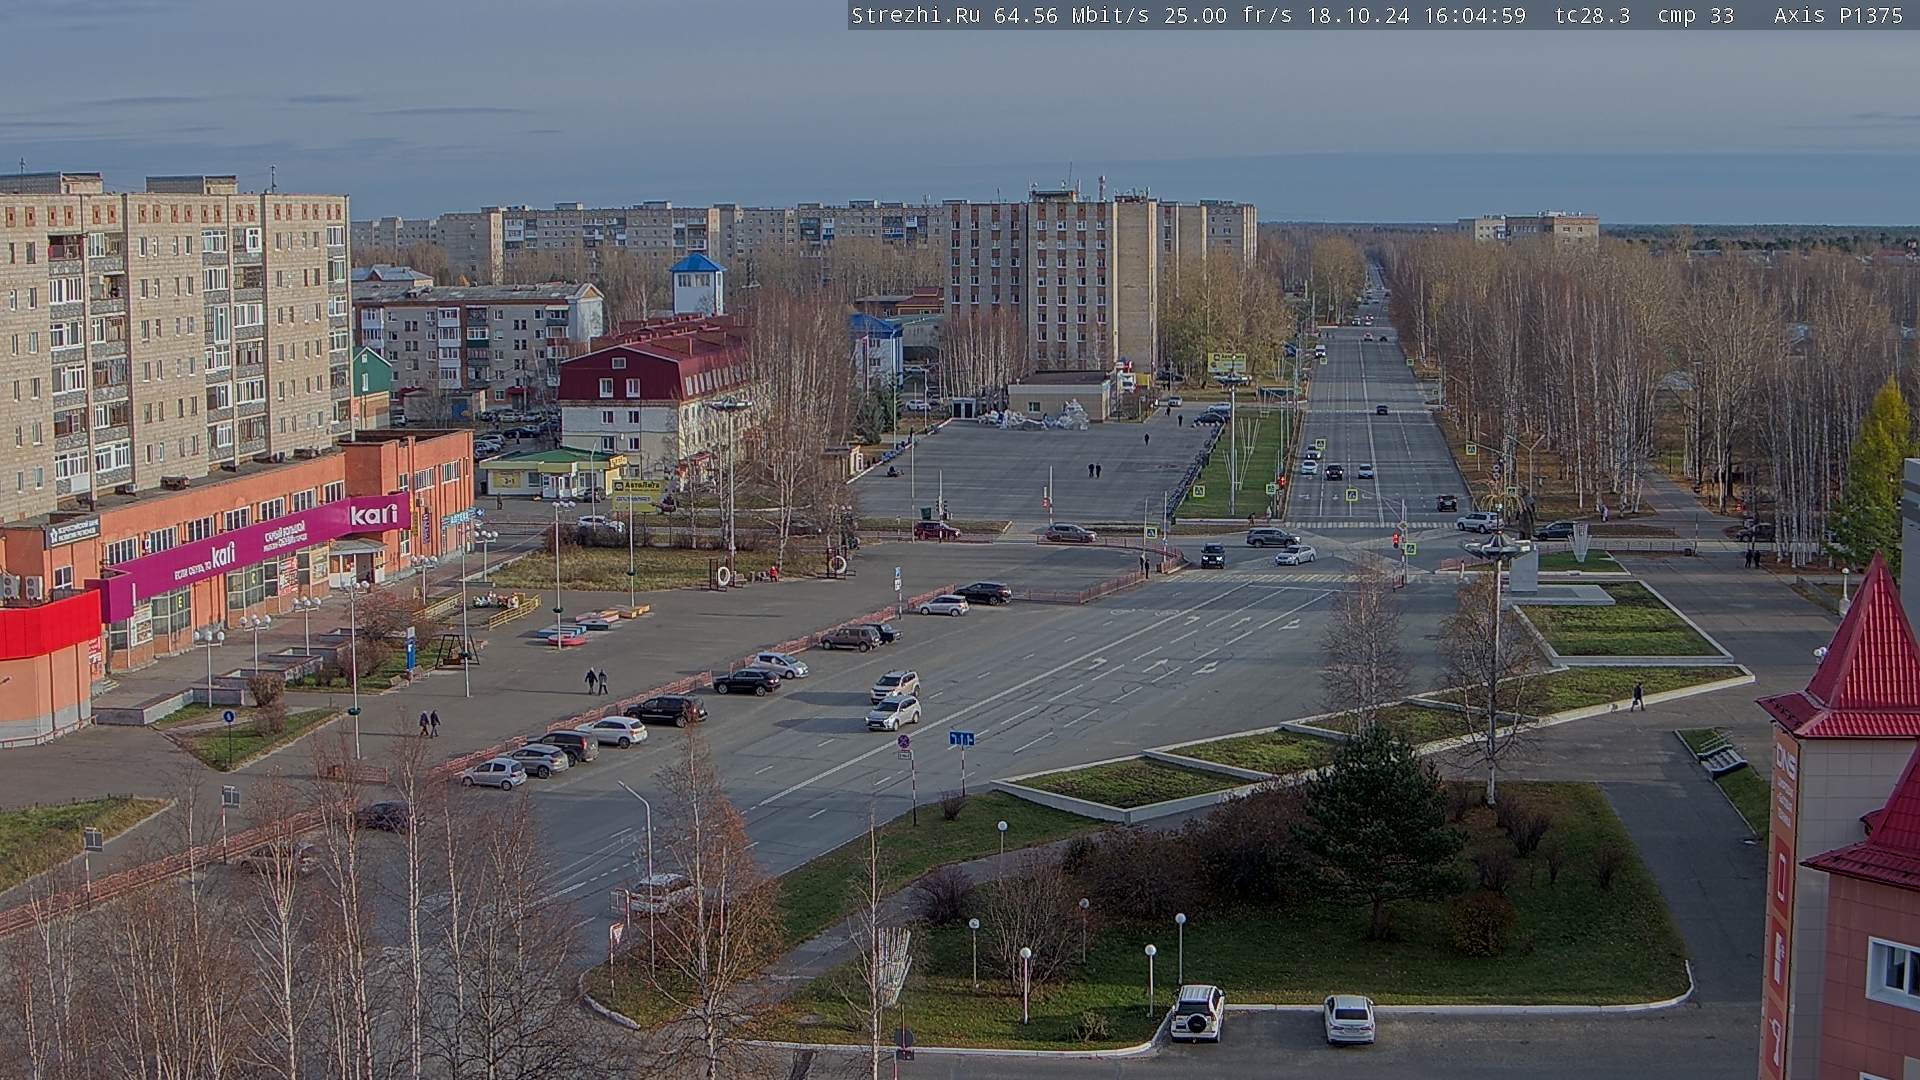The height and width of the screenshot is (1080, 1920).
Task: Select the Axis P1375 camera model text
Action: pos(1838,15)
